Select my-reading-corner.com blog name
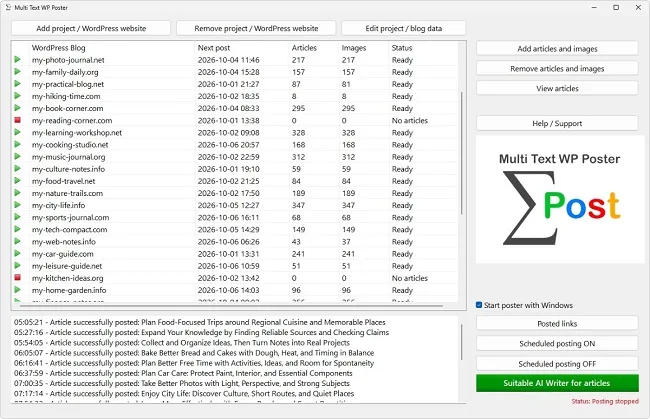650x419 pixels. click(72, 120)
